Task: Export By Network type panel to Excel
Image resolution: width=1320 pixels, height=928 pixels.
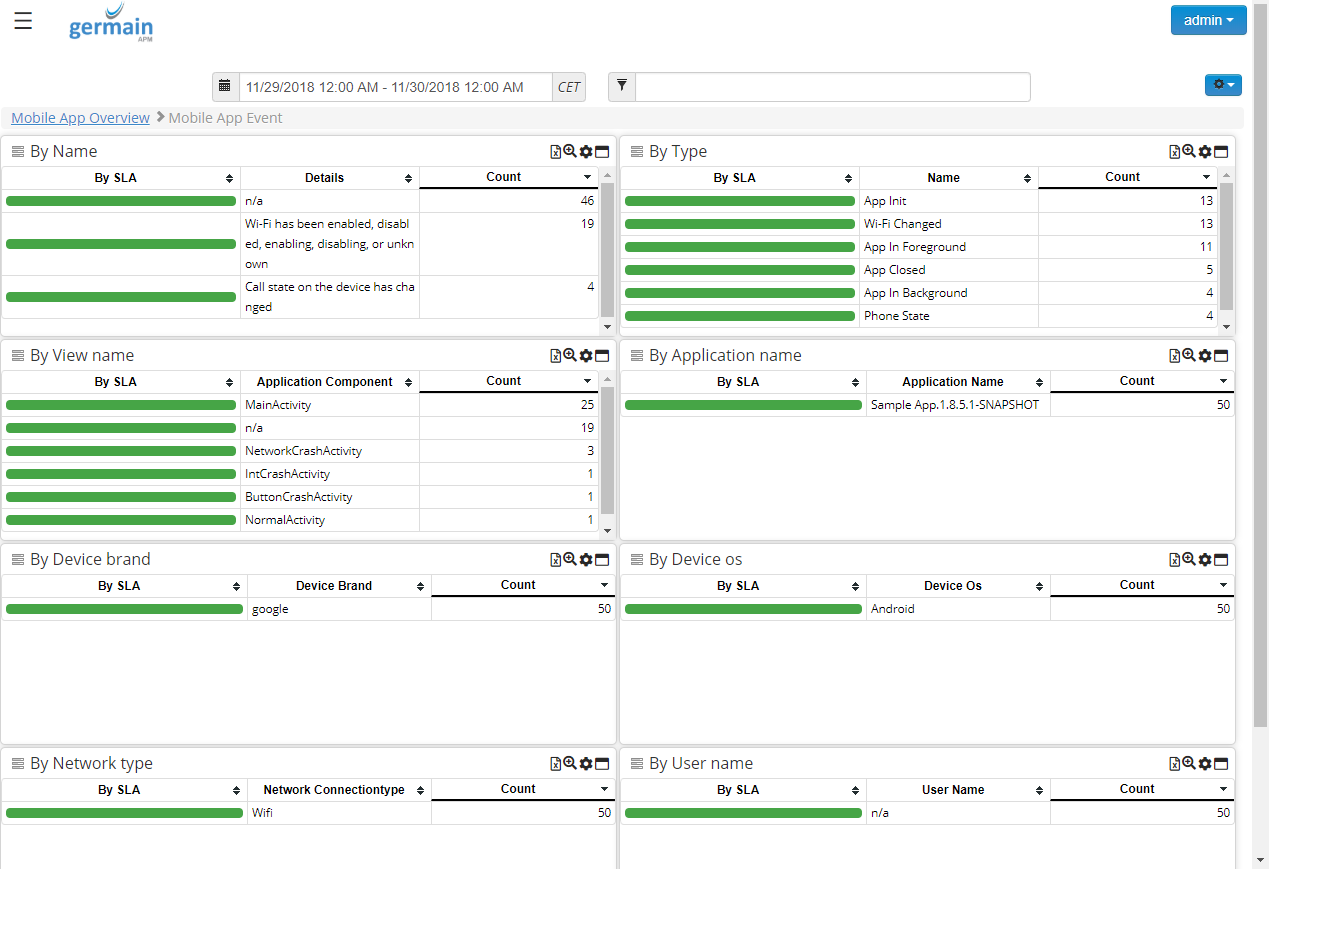Action: [x=555, y=764]
